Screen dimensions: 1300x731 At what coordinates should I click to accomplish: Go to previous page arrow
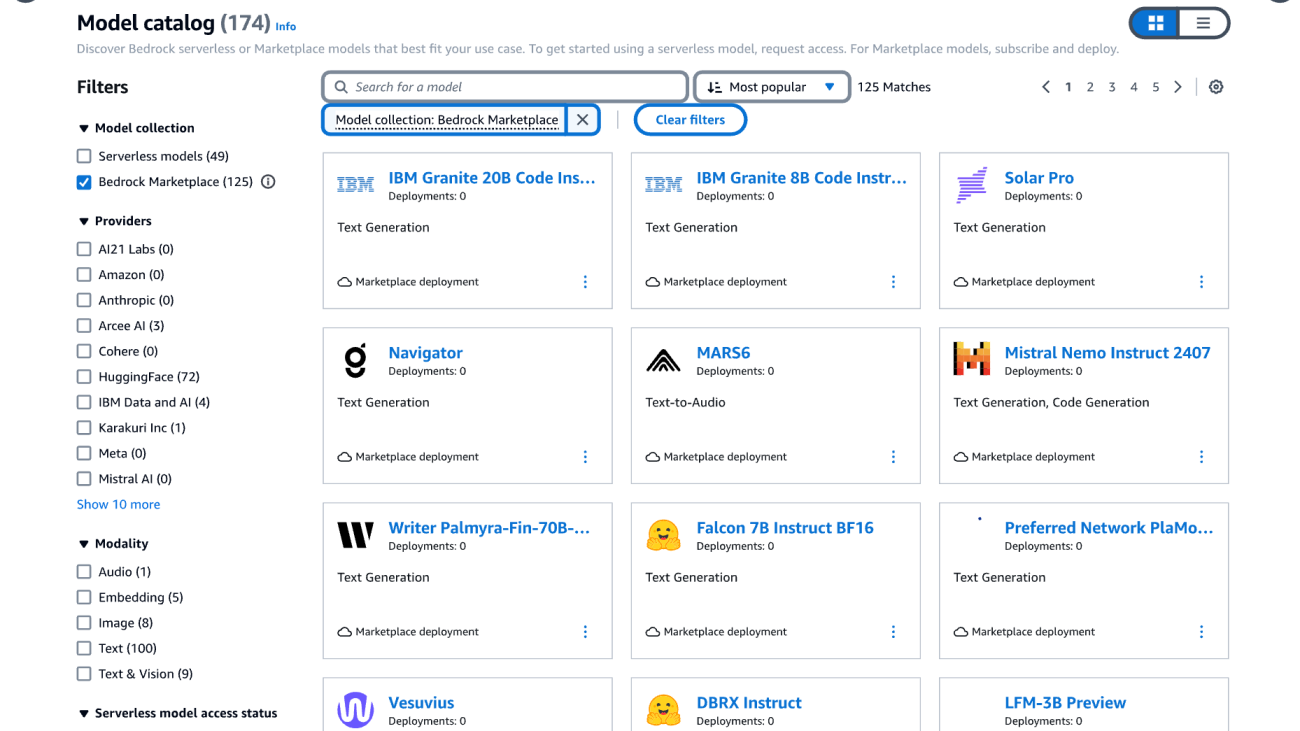pos(1046,87)
